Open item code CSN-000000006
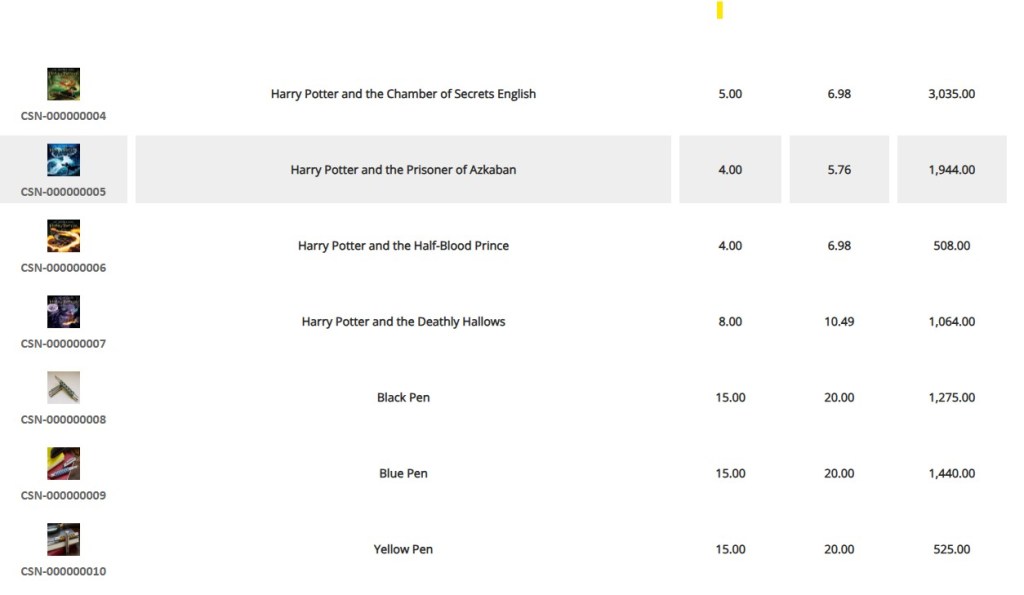This screenshot has width=1024, height=595. point(62,267)
